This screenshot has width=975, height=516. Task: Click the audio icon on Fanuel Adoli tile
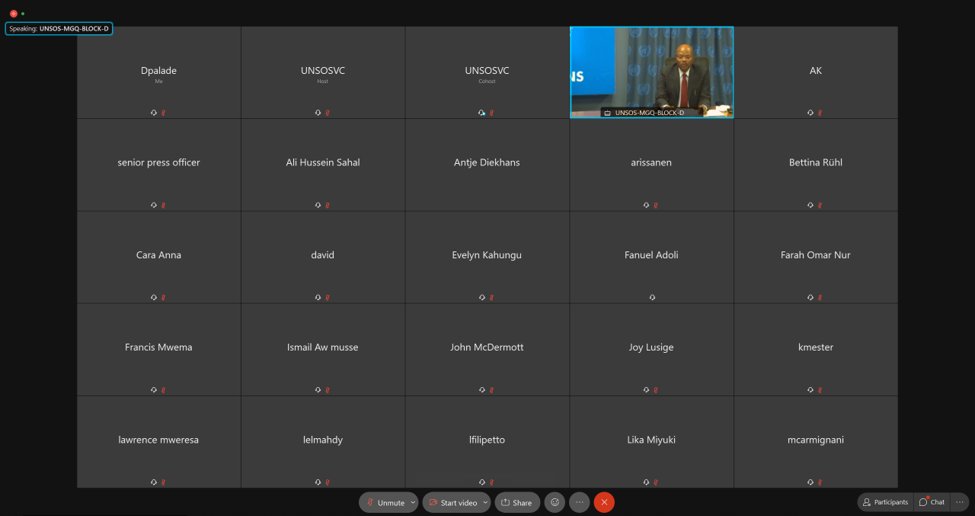point(652,298)
